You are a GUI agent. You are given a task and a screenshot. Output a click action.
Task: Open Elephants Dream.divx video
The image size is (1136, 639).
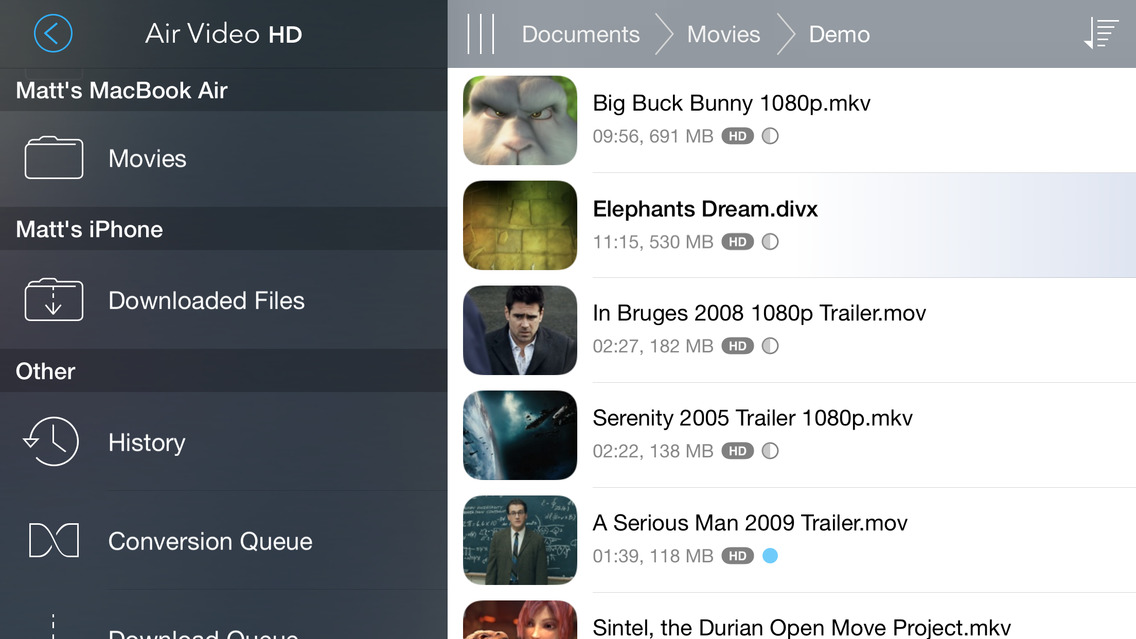[705, 209]
